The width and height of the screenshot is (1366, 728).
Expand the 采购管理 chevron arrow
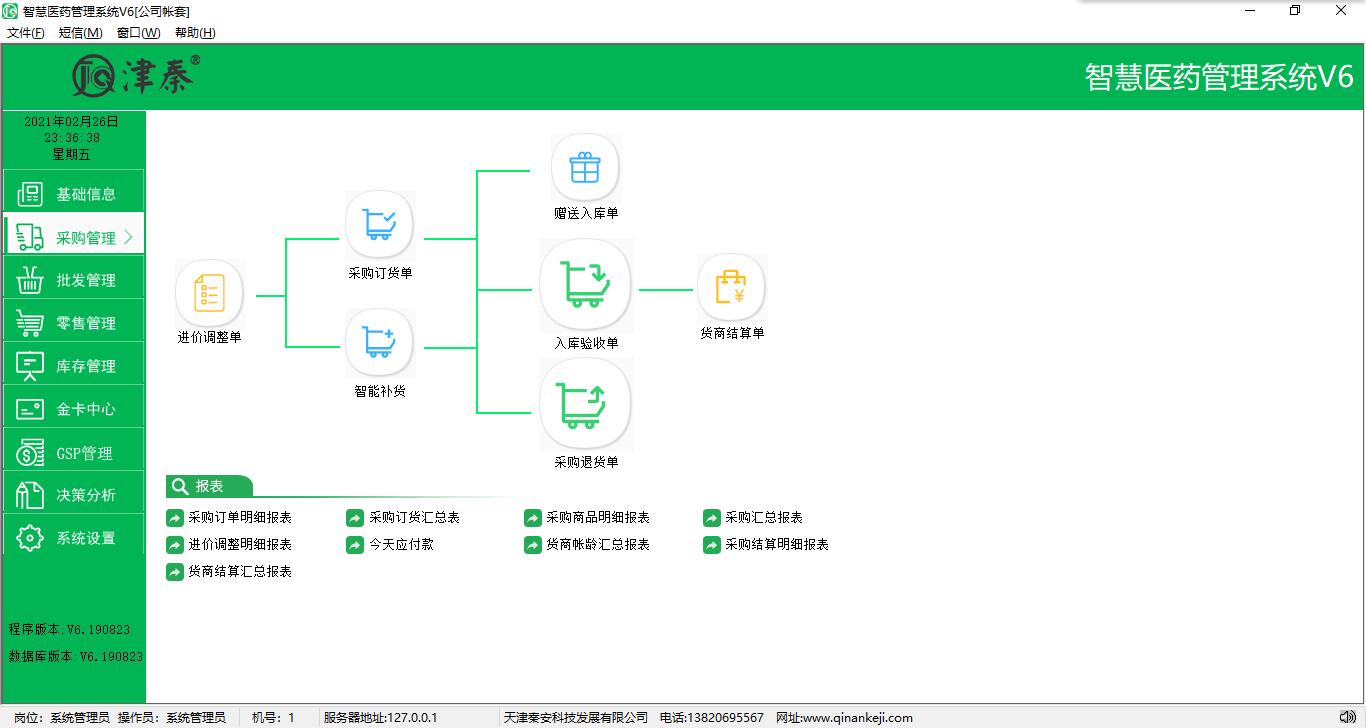[128, 238]
